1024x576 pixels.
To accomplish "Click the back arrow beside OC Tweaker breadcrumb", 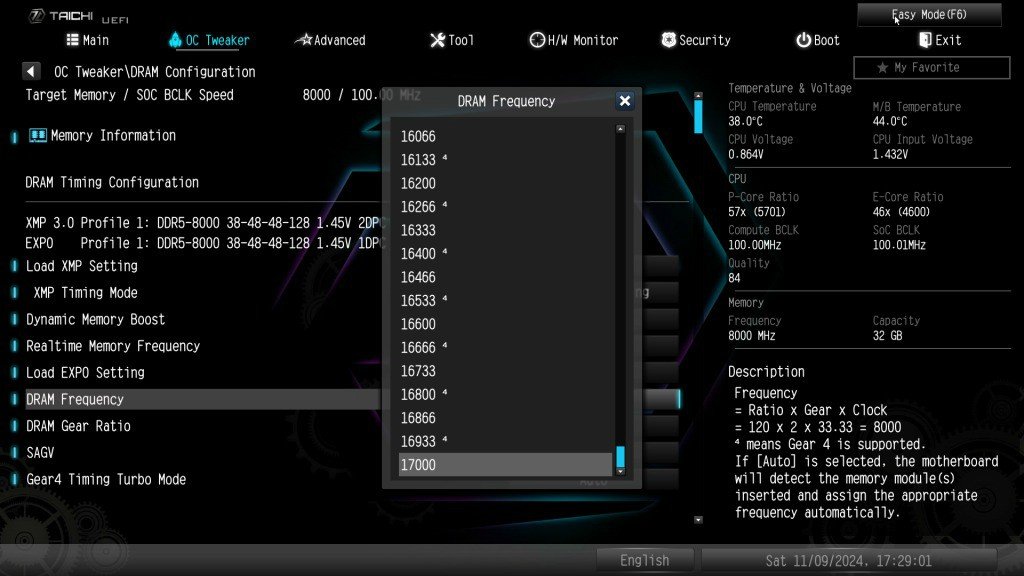I will coord(31,72).
